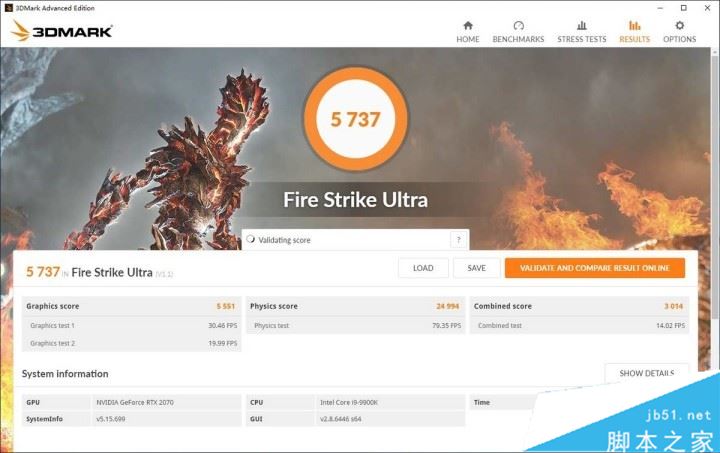Maximize the 3DMark window
This screenshot has height=453, width=720.
[683, 7]
